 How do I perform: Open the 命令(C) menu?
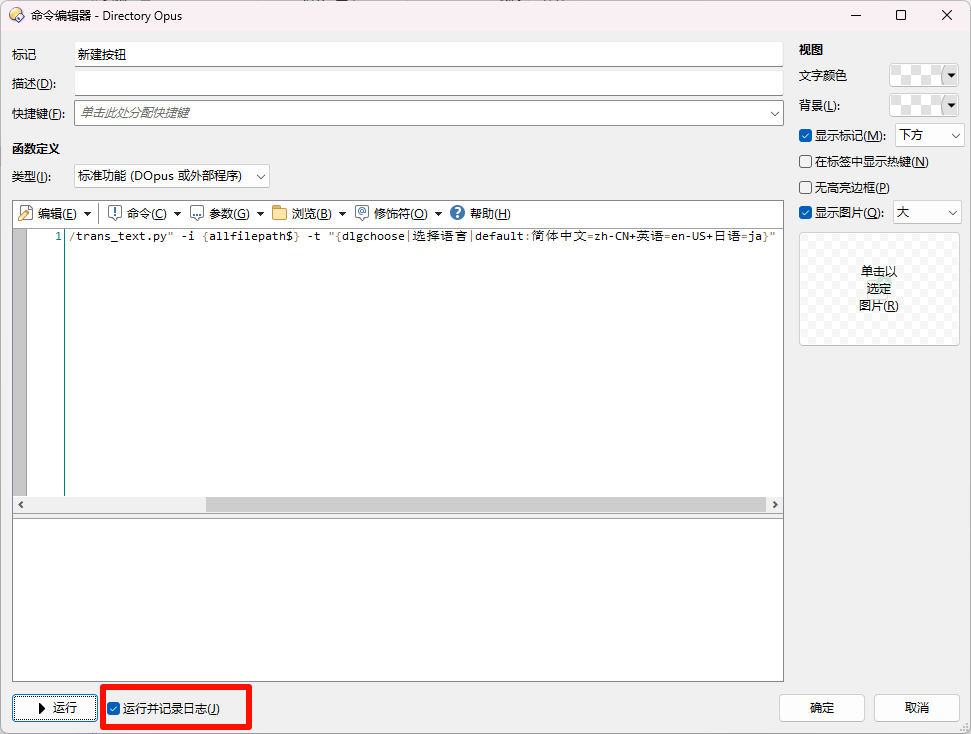(x=147, y=214)
